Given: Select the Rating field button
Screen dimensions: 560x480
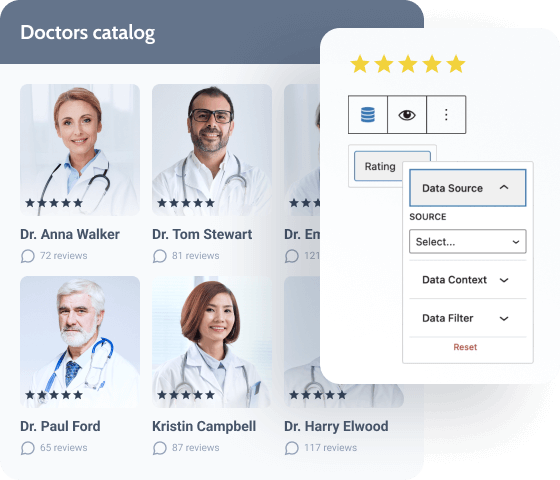Looking at the screenshot, I should [380, 166].
